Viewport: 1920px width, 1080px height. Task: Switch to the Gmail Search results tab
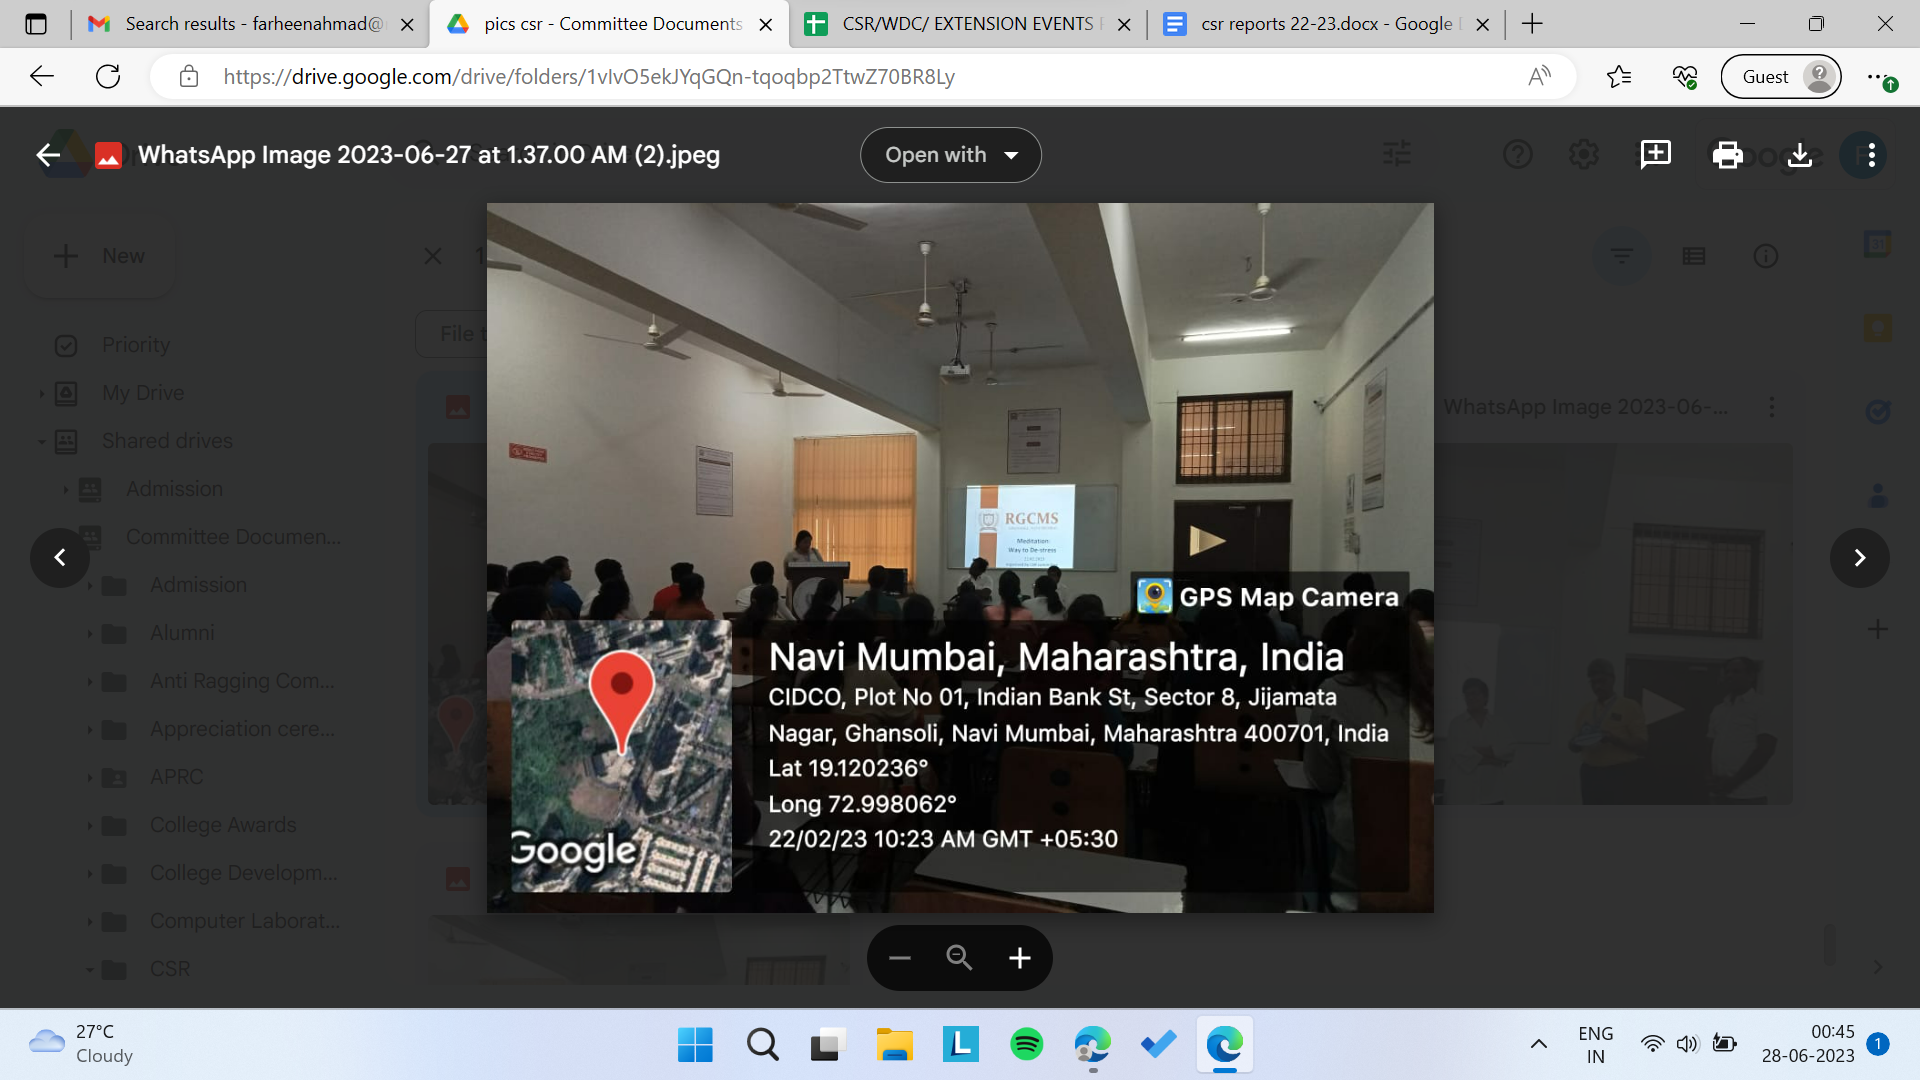[250, 24]
